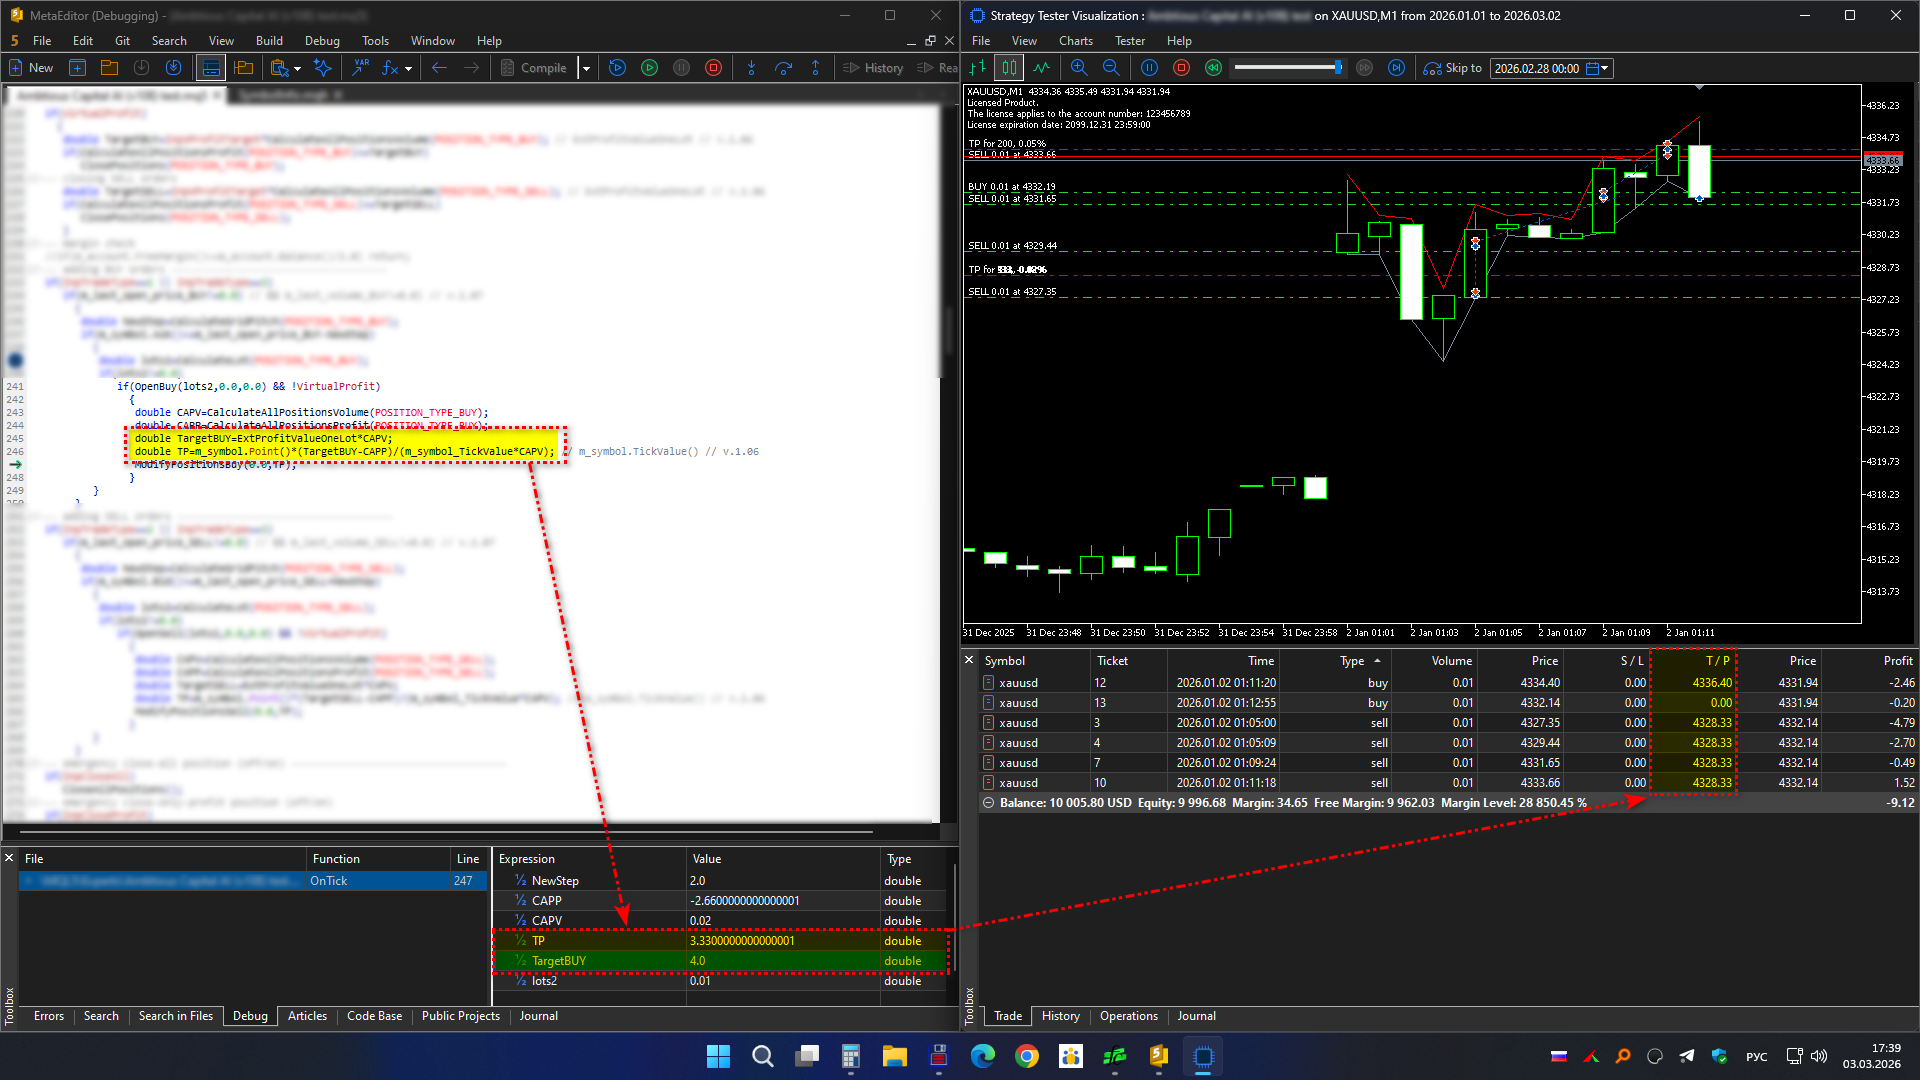1920x1080 pixels.
Task: Adjust the visualization speed slider
Action: [1337, 68]
